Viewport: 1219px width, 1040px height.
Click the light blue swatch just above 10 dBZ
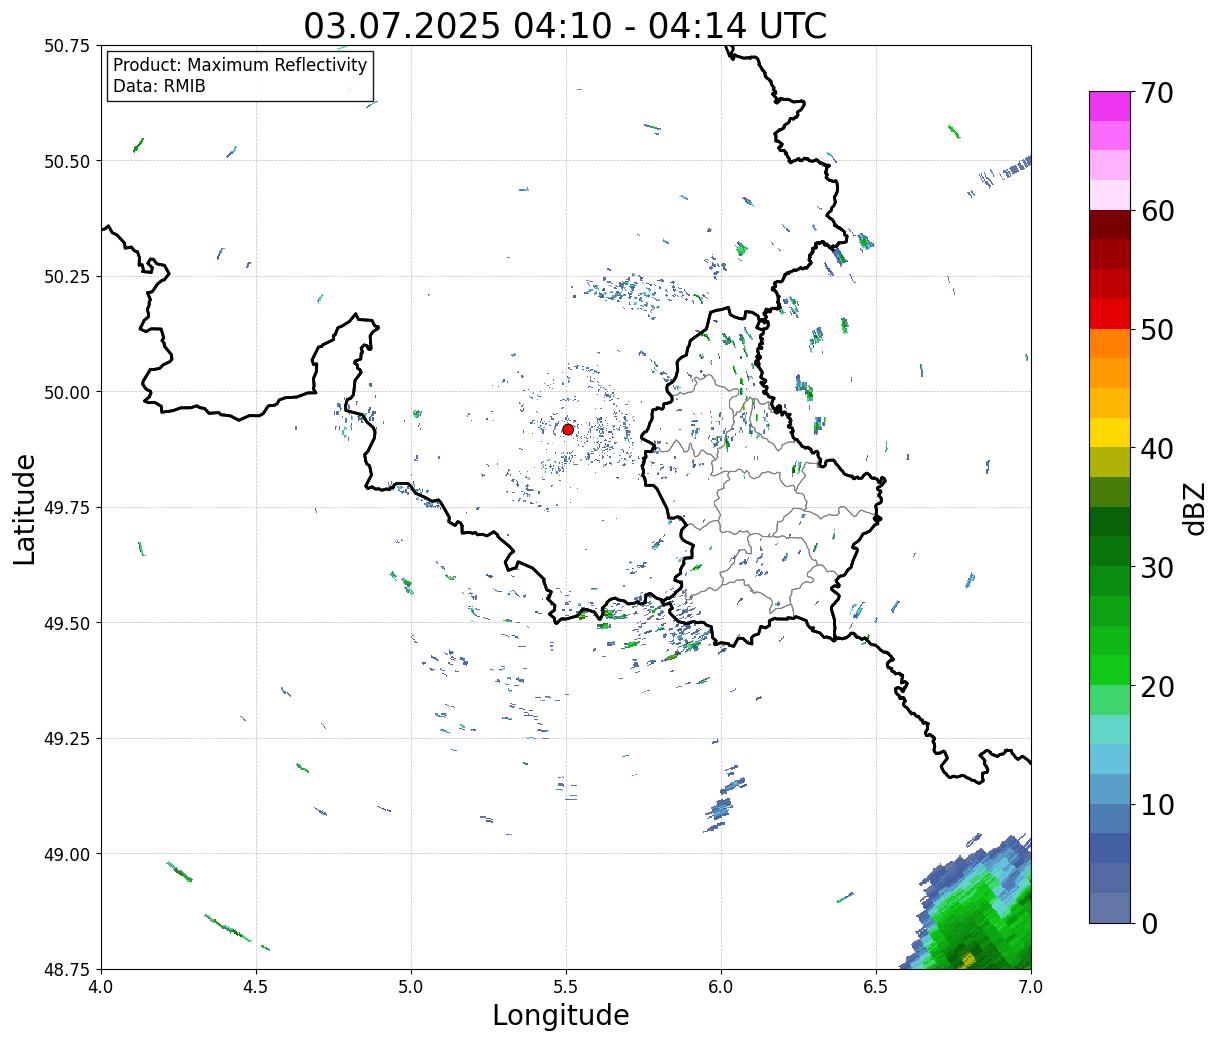coord(1110,789)
